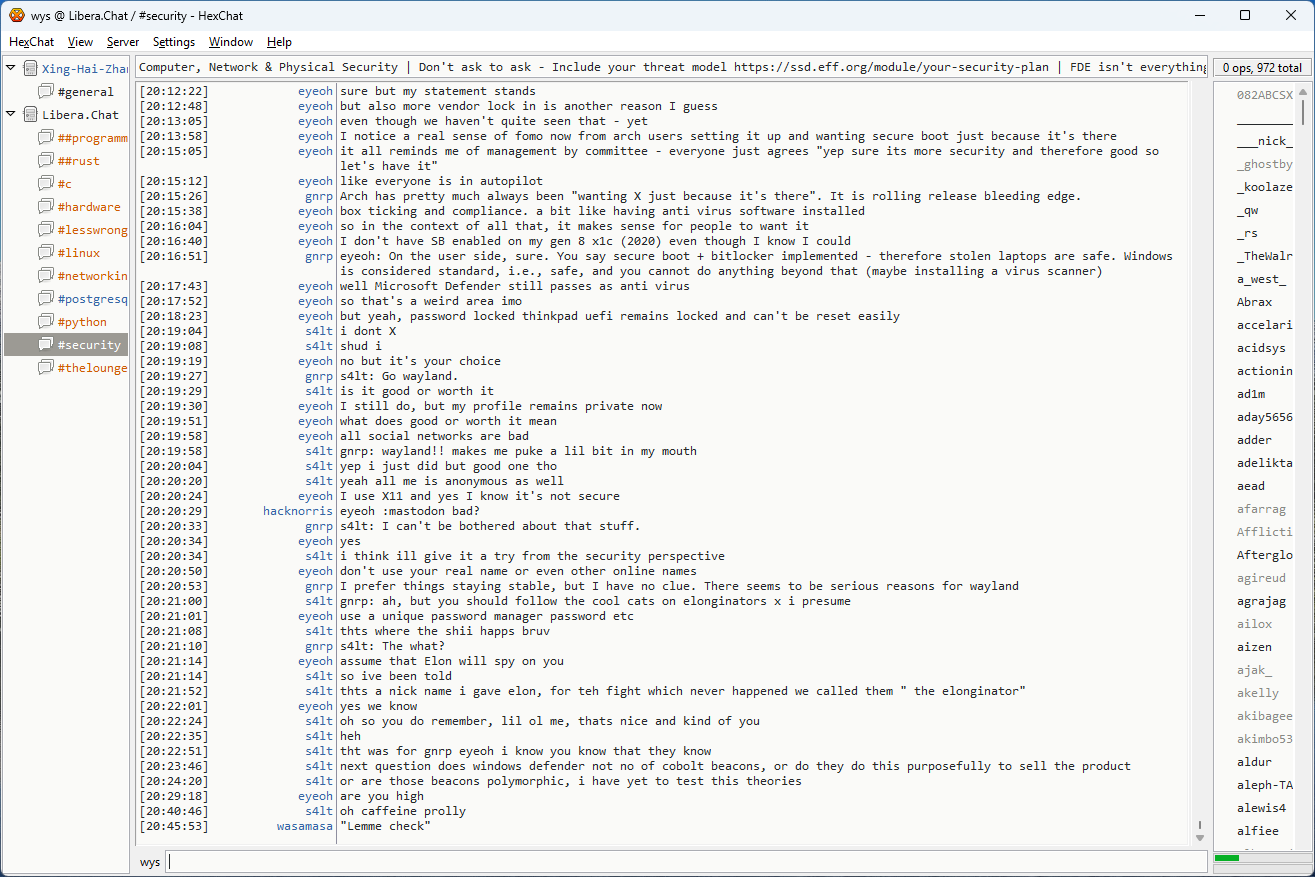Click the #lesswrong channel icon
The image size is (1315, 877).
[46, 229]
